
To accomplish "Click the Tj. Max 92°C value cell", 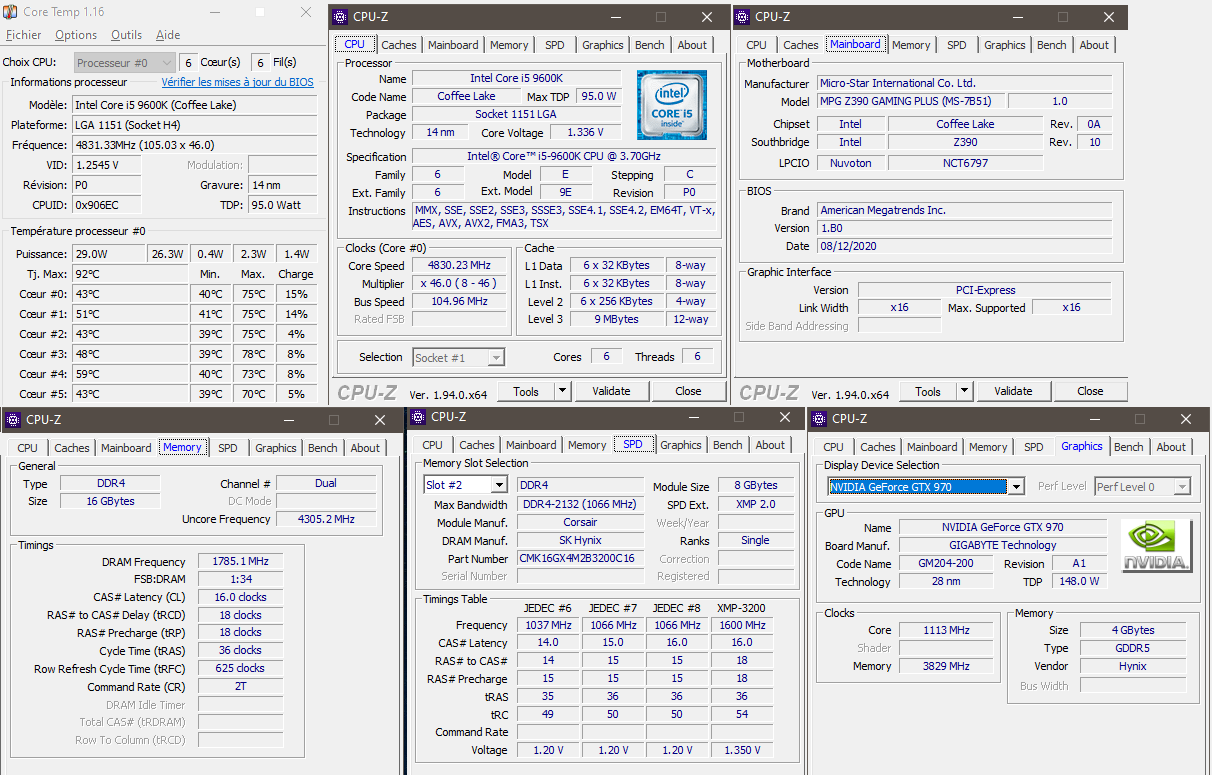I will pos(130,274).
